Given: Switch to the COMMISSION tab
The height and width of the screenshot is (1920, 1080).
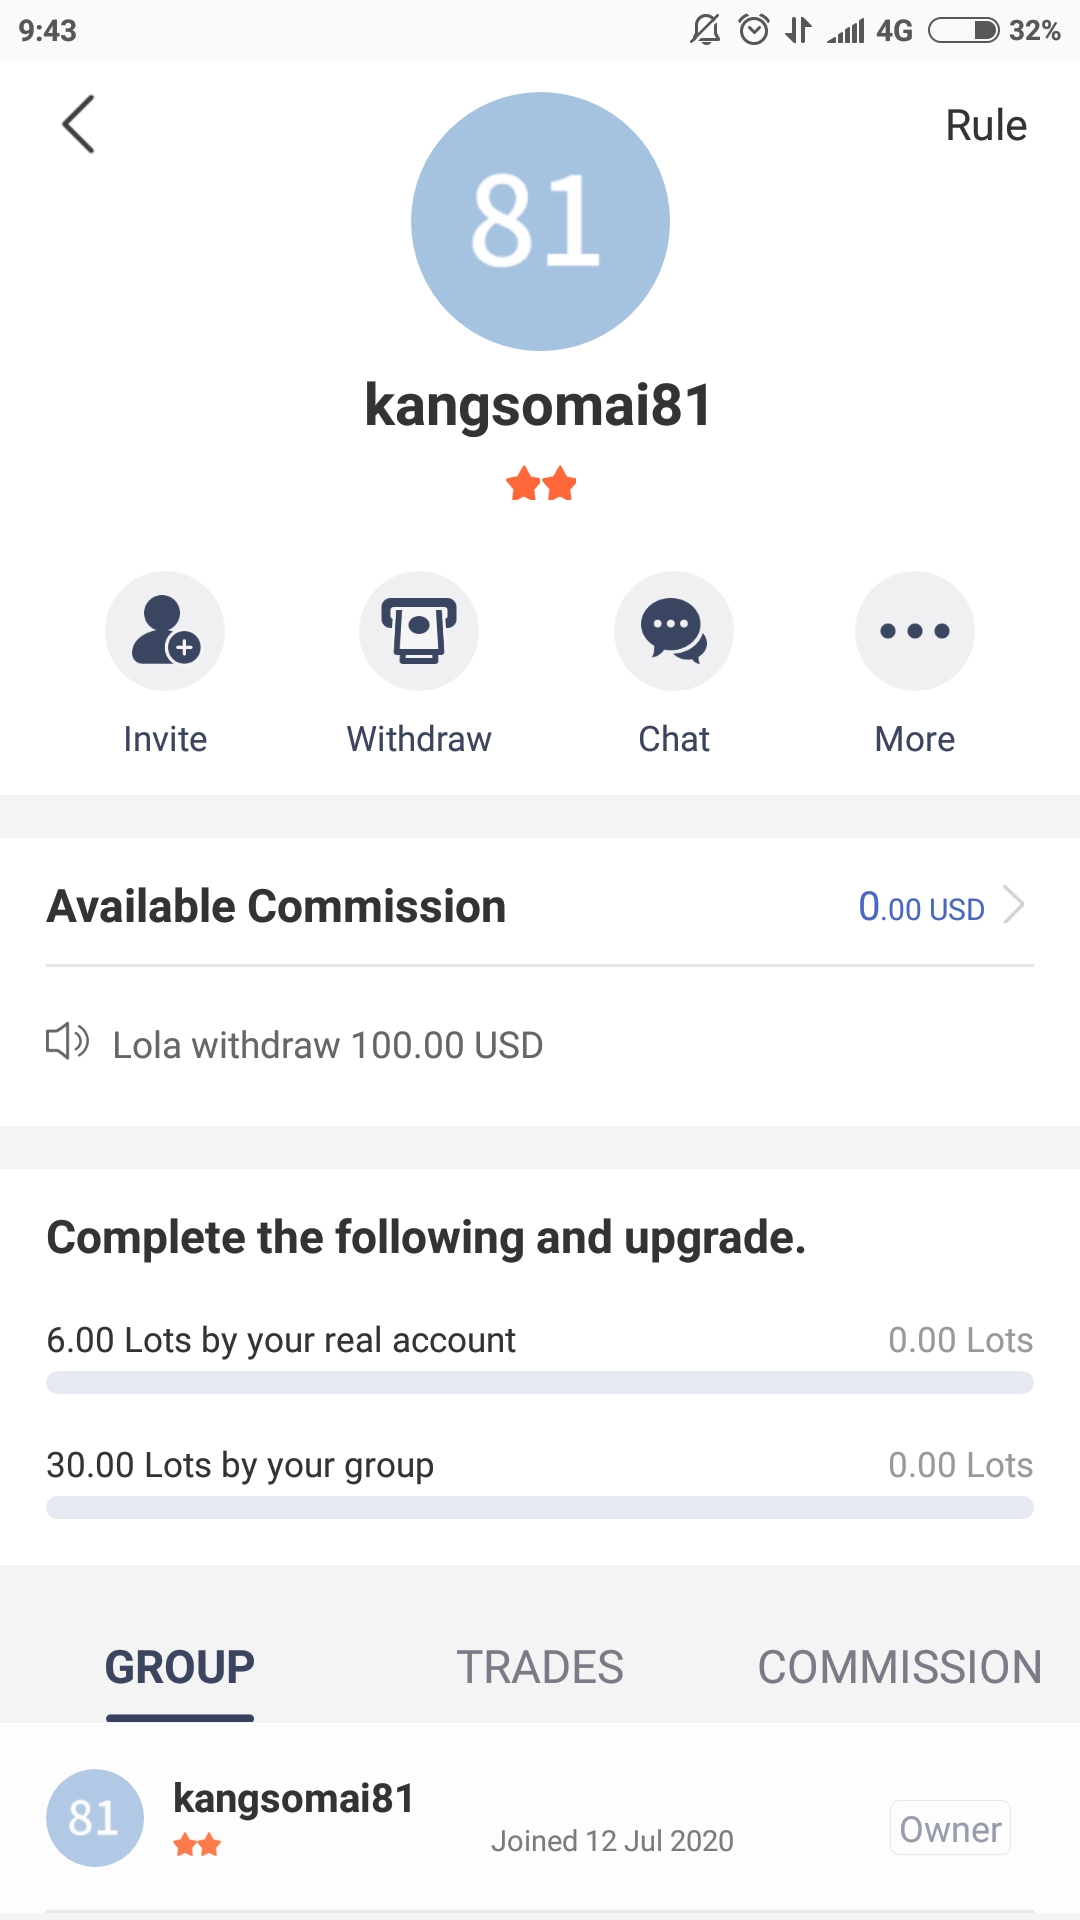Looking at the screenshot, I should pos(900,1667).
